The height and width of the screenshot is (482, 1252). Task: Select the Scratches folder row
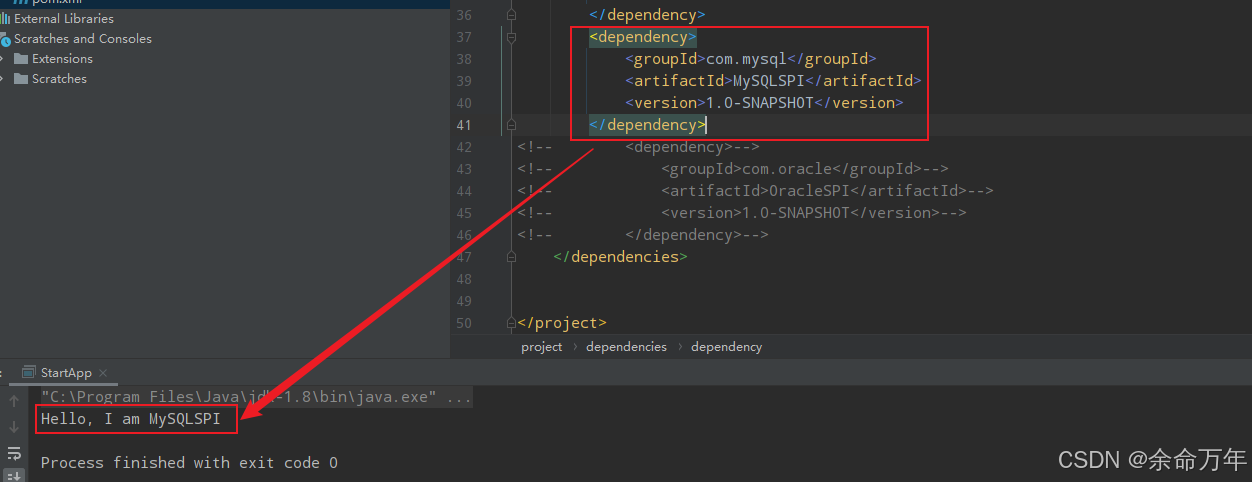(x=225, y=79)
